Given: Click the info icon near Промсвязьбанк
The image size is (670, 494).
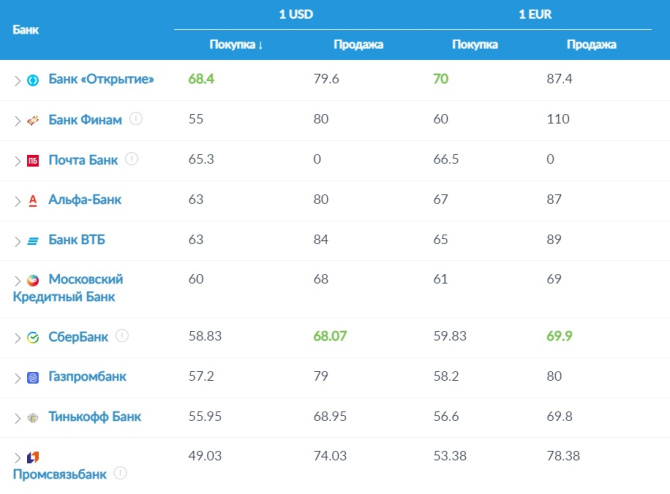Looking at the screenshot, I should pyautogui.click(x=121, y=473).
